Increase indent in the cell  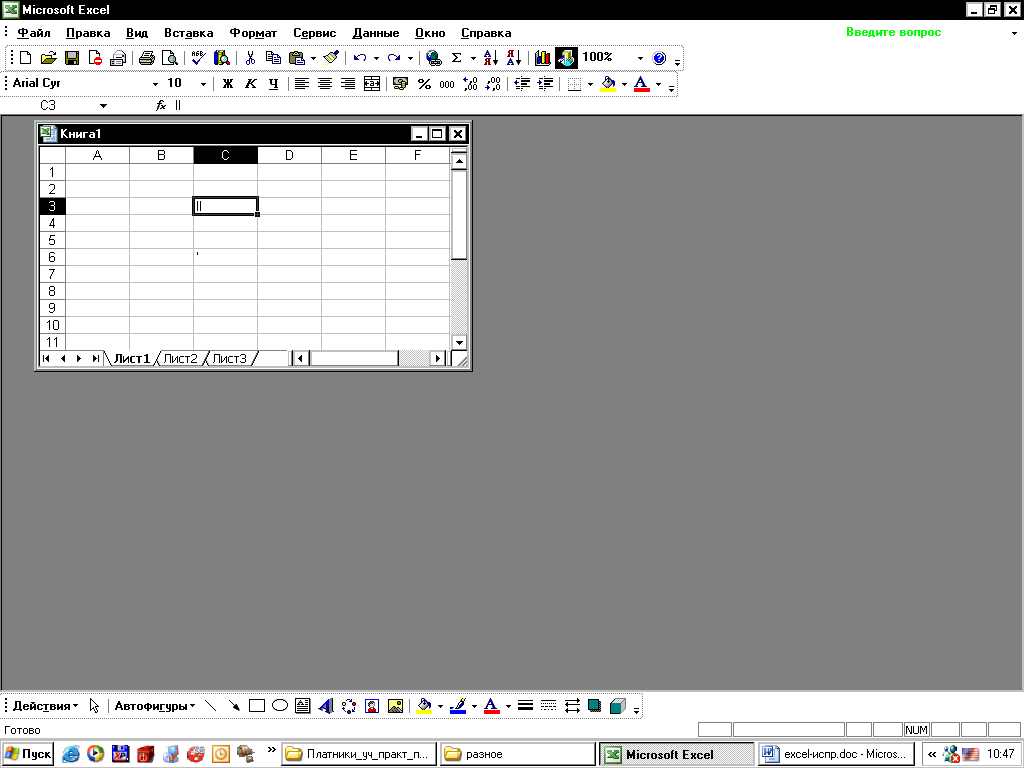[x=545, y=84]
